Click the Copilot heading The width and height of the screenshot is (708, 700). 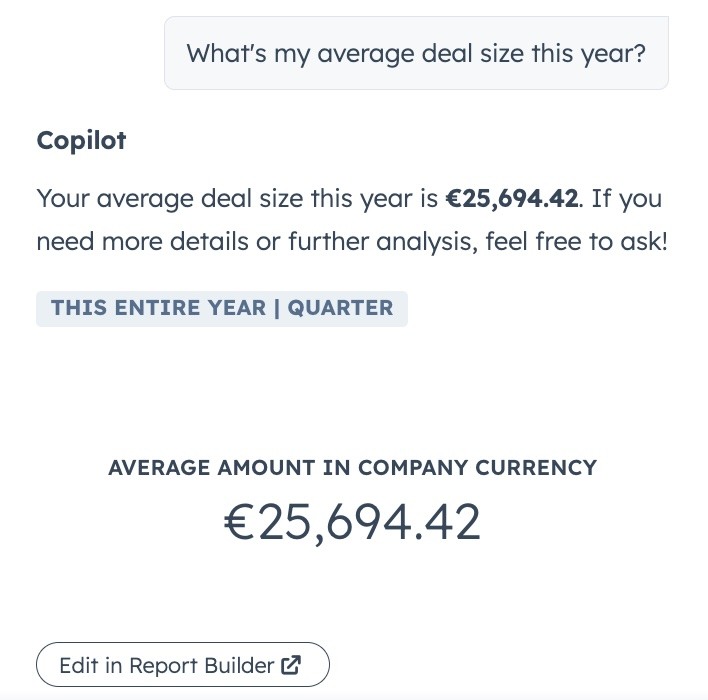click(x=81, y=140)
